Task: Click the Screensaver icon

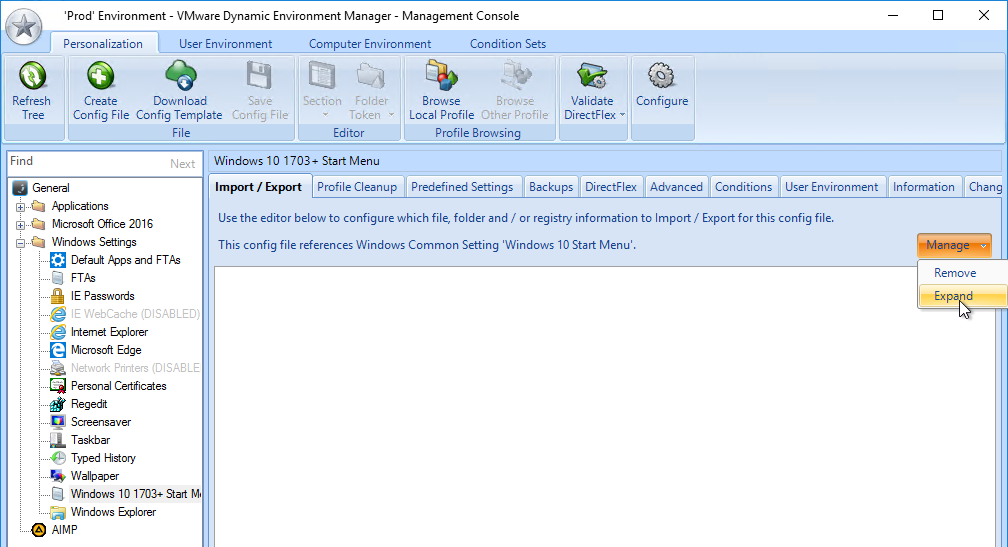Action: (x=58, y=422)
